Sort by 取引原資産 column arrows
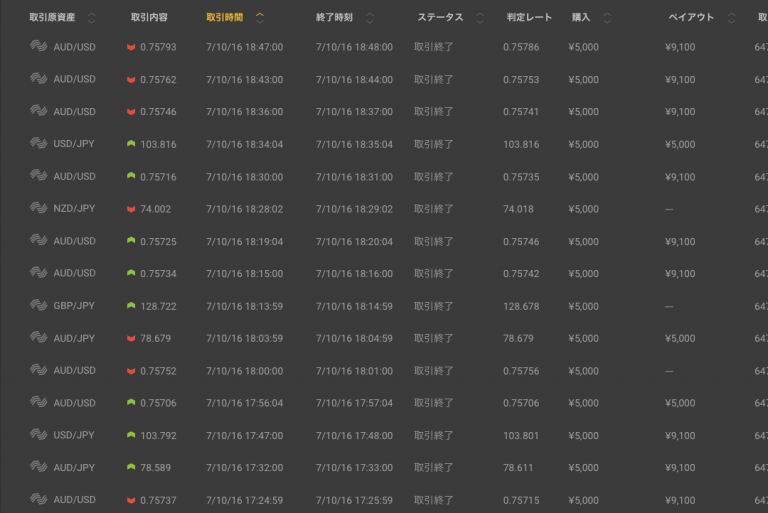This screenshot has width=768, height=513. pyautogui.click(x=92, y=18)
